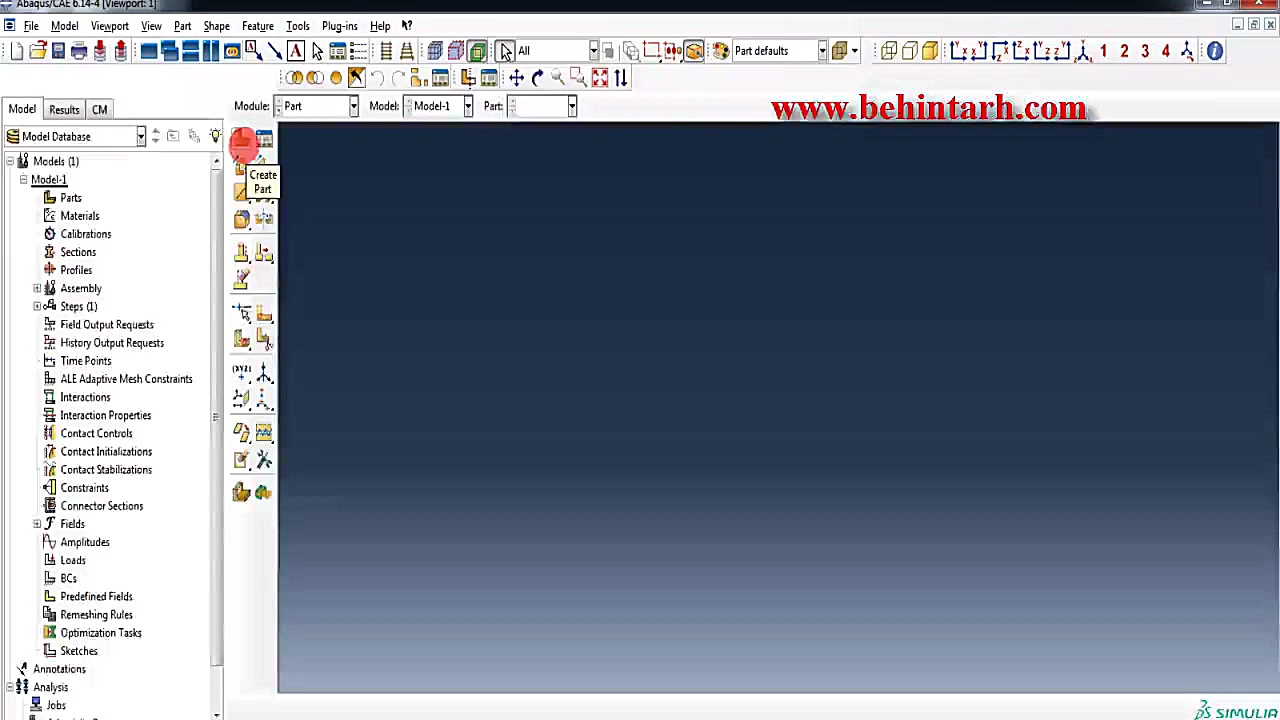Click the Auto-Fit View icon

pyautogui.click(x=600, y=78)
